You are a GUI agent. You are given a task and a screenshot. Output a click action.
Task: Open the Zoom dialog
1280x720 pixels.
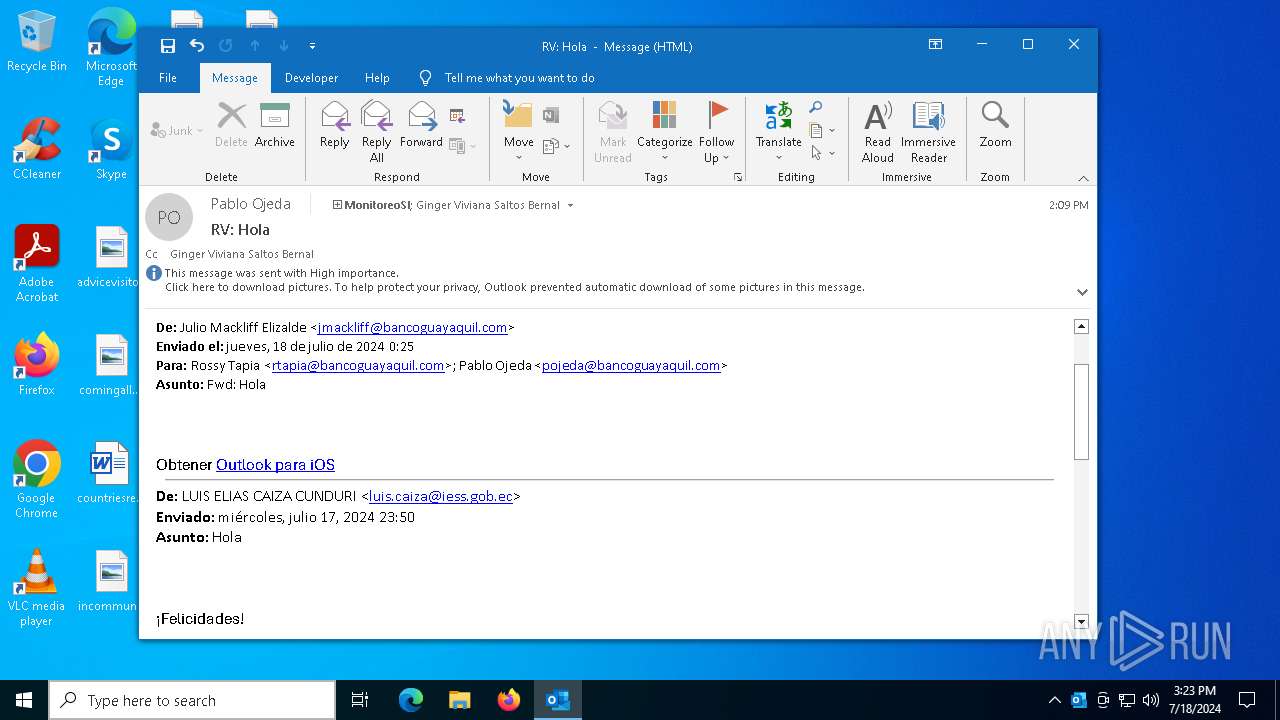995,126
